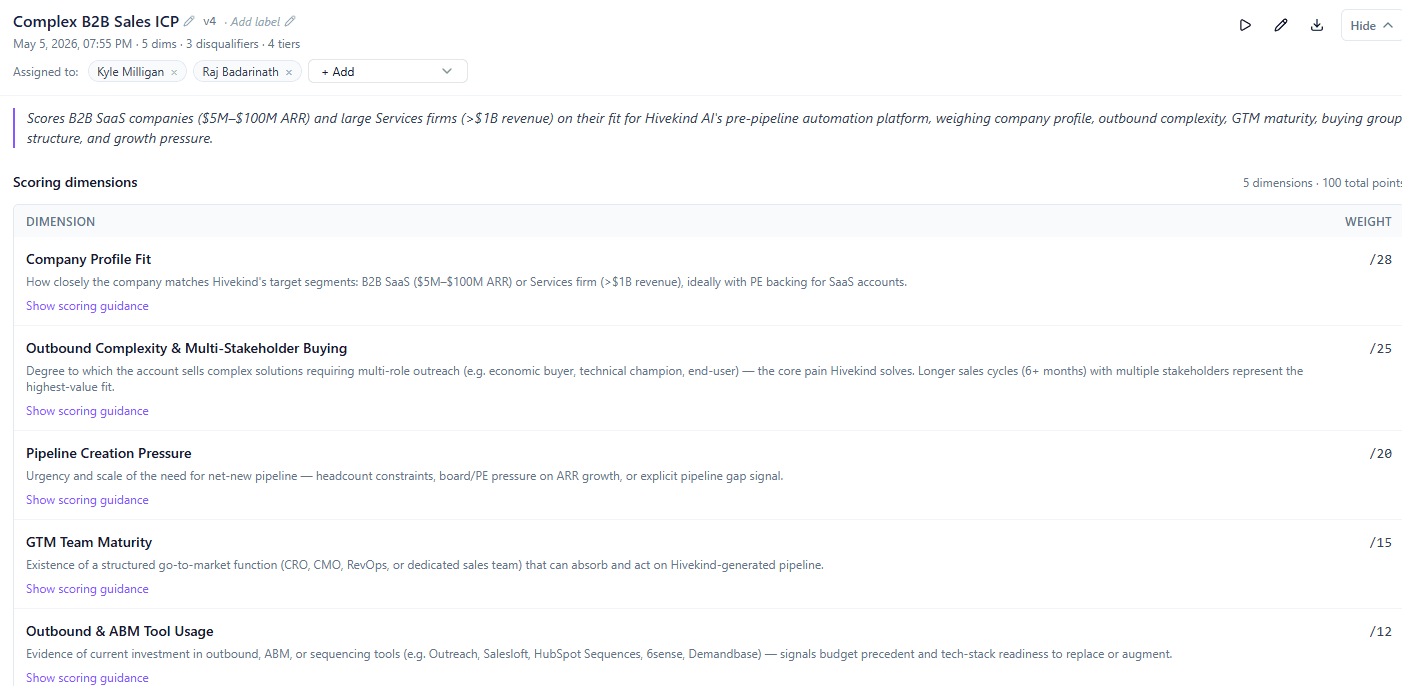Show scoring guidance for Outbound Complexity & Multi-Stakeholder Buying
The width and height of the screenshot is (1402, 686).
[87, 411]
